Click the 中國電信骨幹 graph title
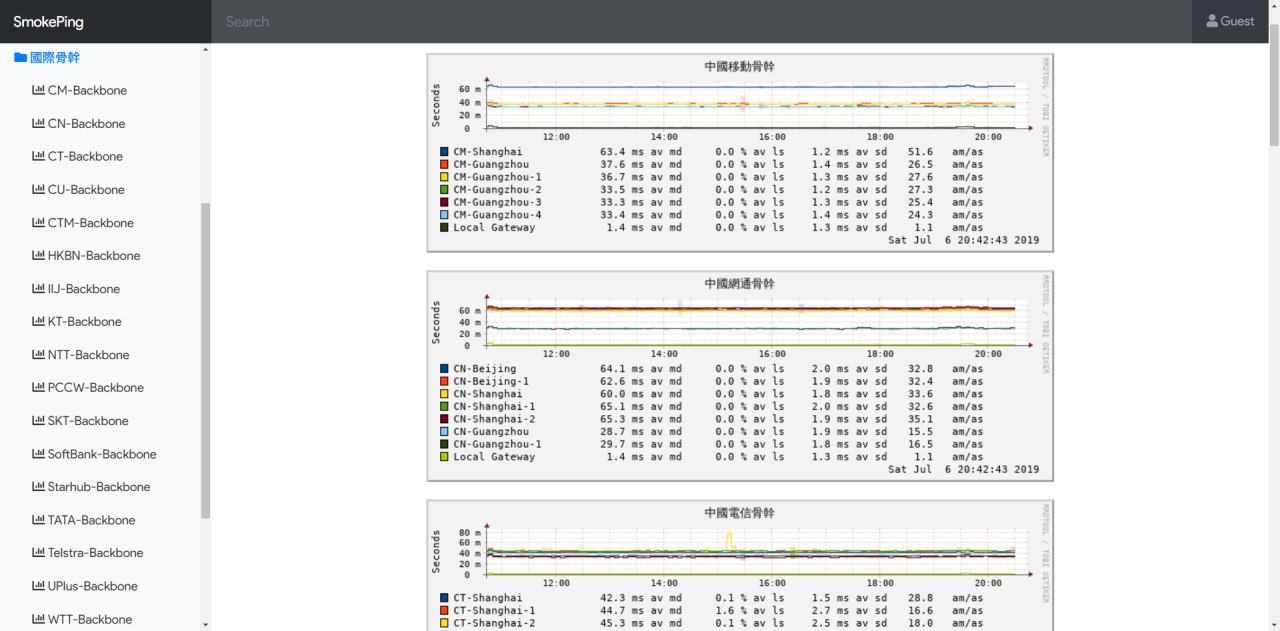 click(740, 513)
